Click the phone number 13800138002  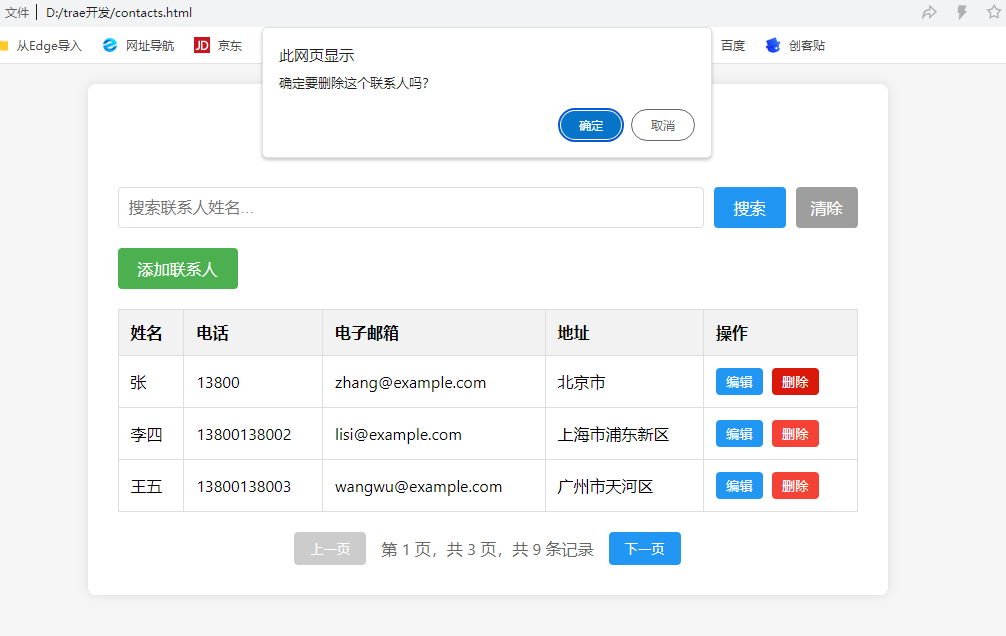pos(244,434)
